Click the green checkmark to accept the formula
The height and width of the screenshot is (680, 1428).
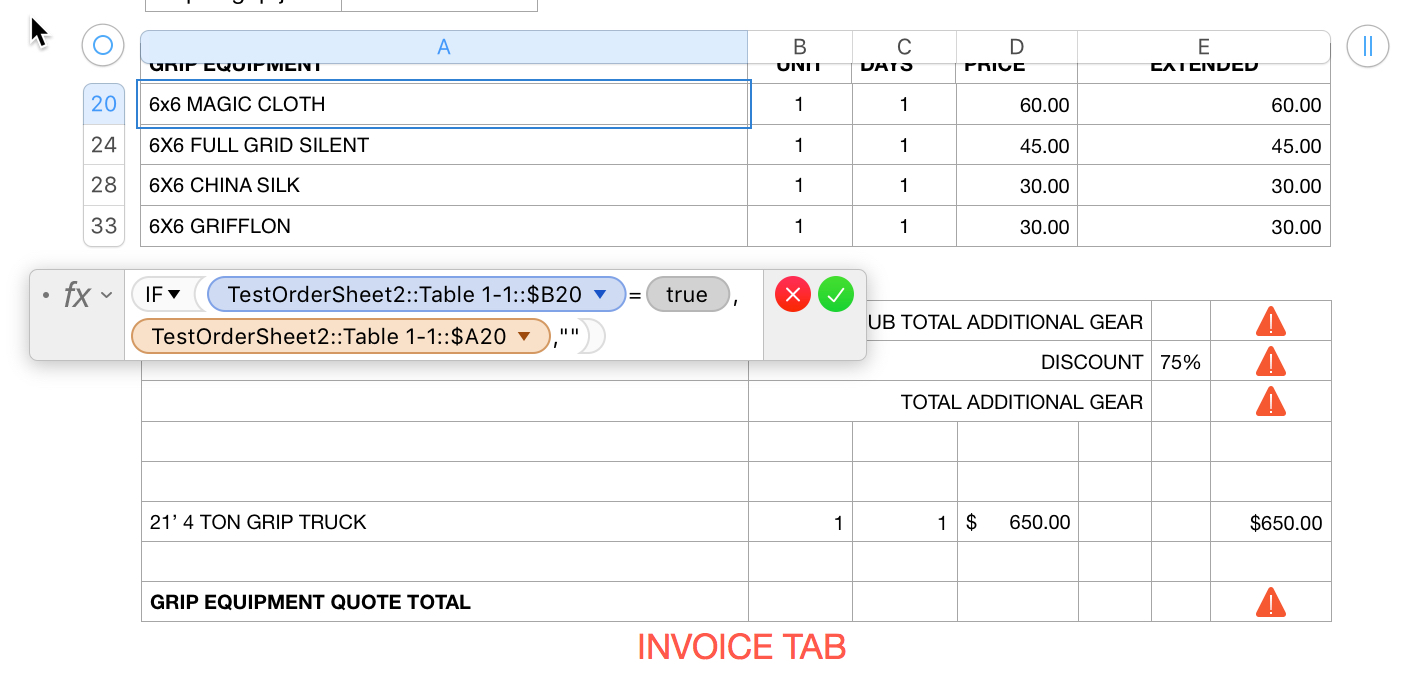(x=836, y=294)
